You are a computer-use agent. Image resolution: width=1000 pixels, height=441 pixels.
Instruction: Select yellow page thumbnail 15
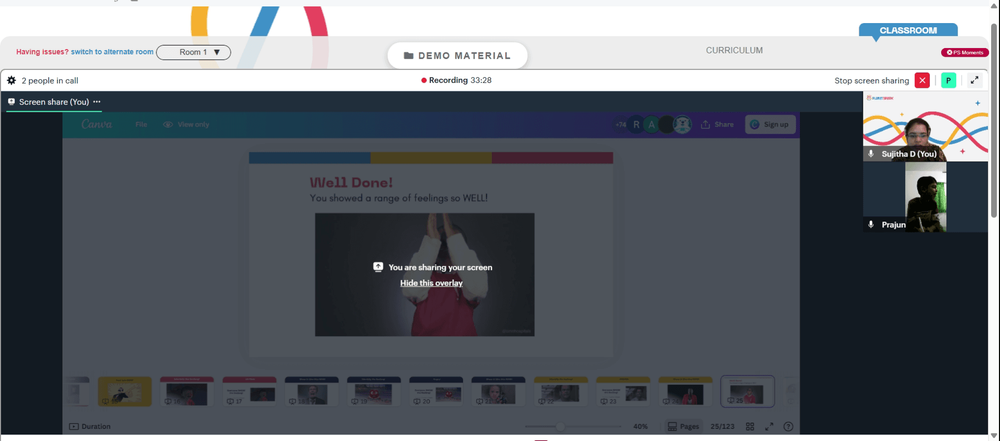coord(125,391)
